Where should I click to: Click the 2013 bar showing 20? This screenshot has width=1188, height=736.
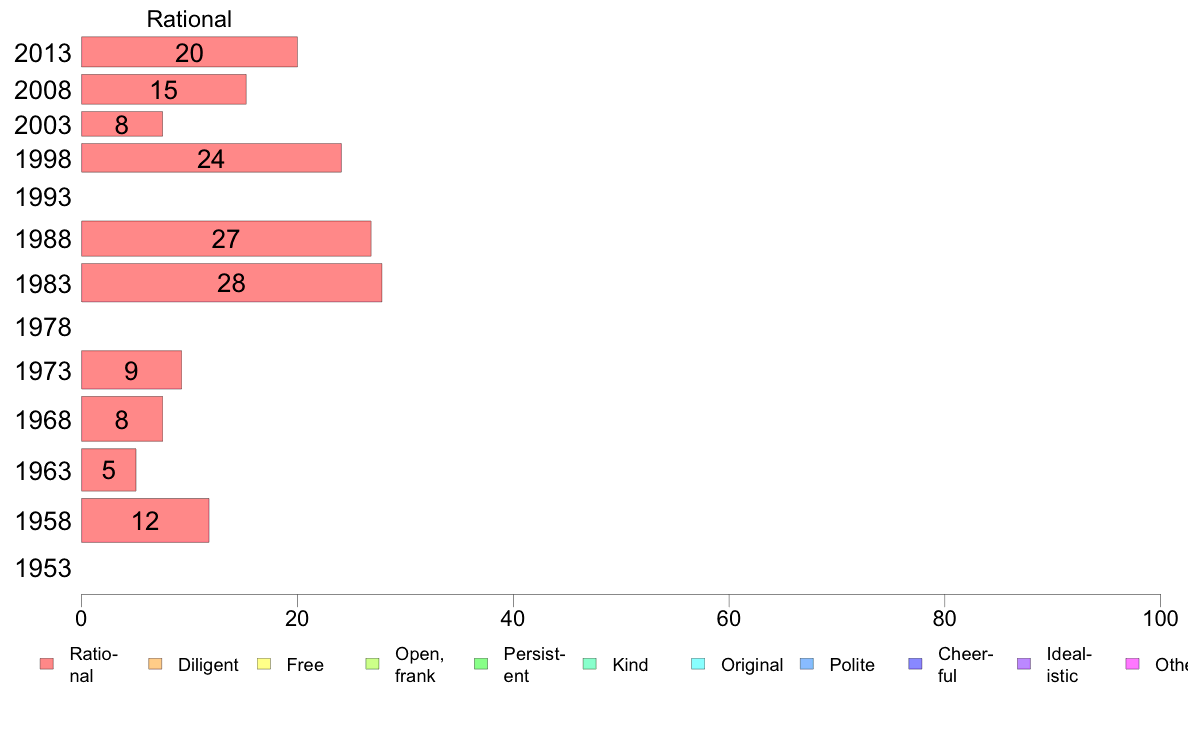point(189,52)
